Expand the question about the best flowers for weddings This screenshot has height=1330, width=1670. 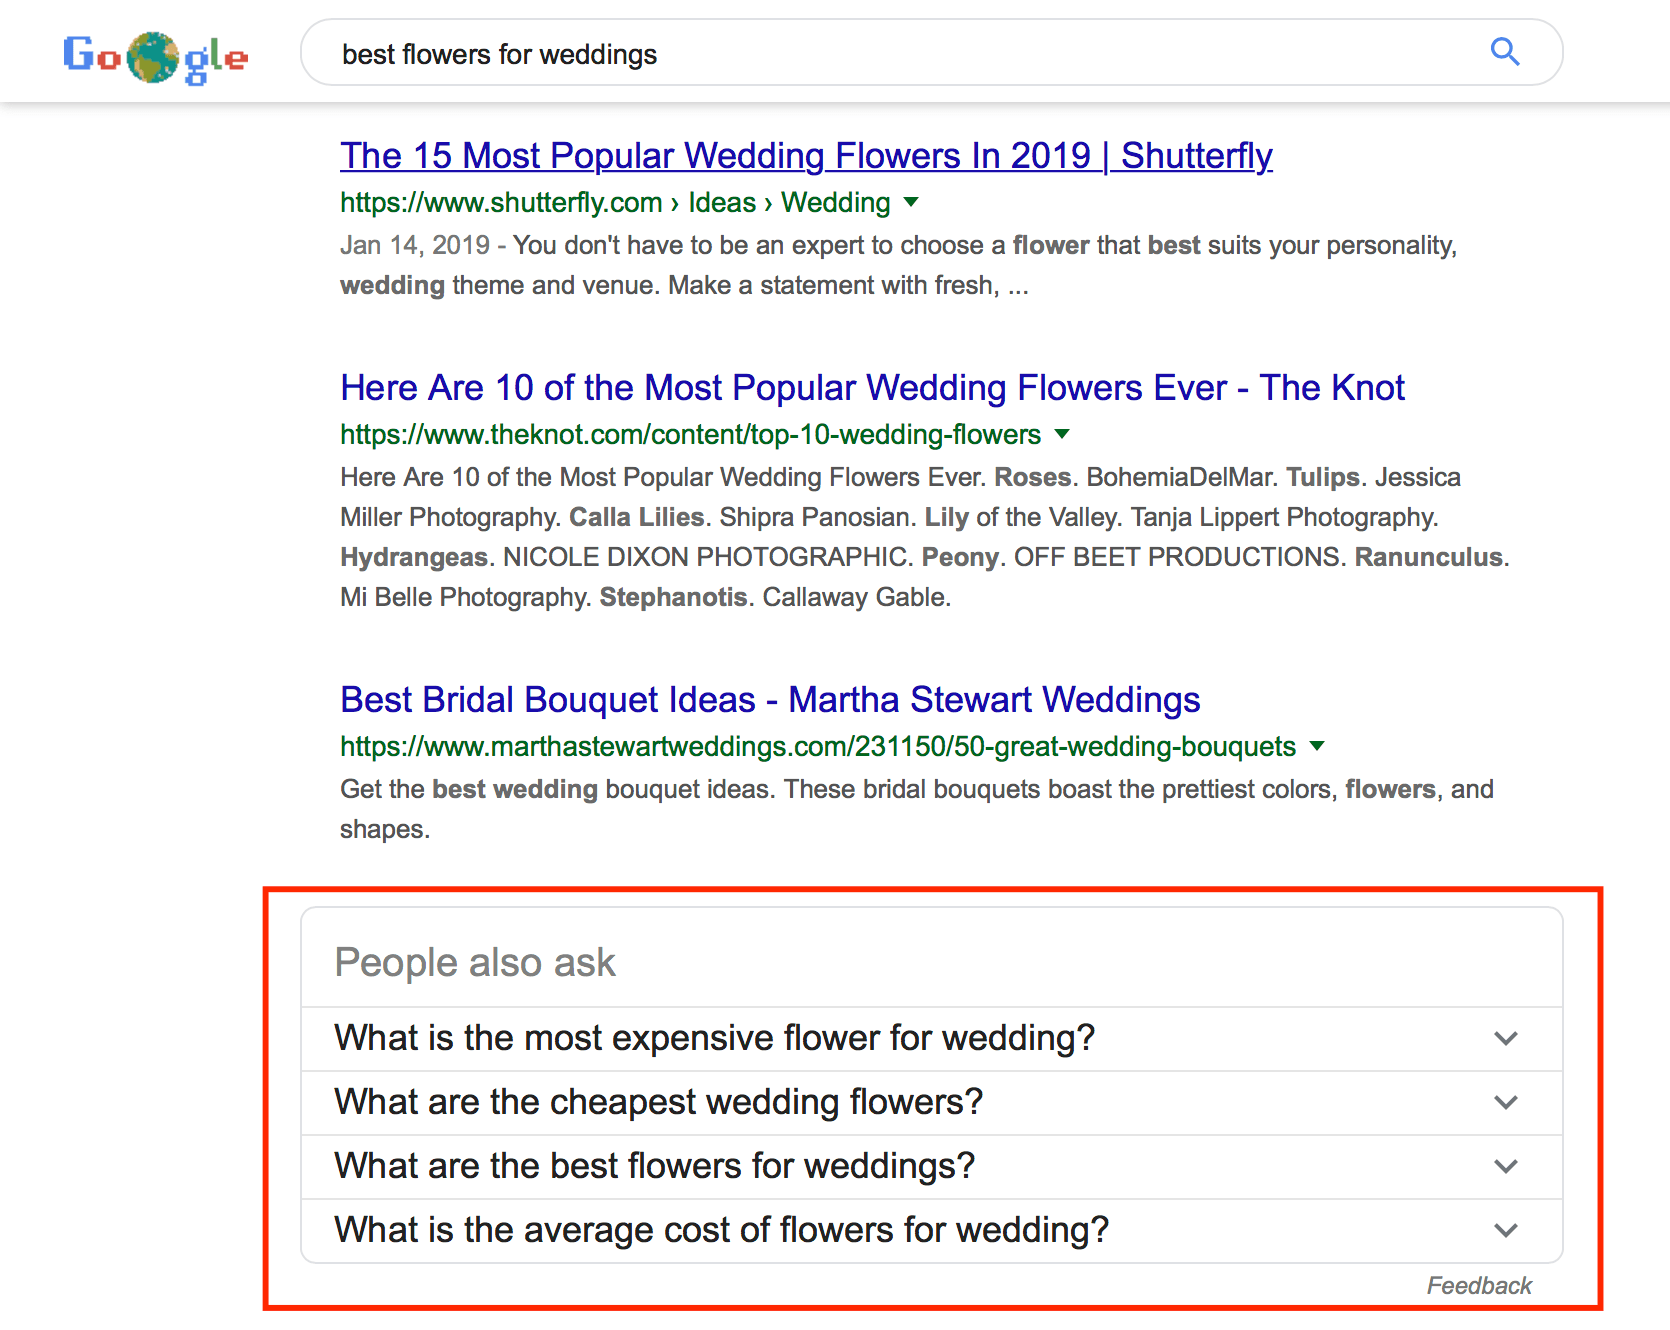(x=931, y=1167)
